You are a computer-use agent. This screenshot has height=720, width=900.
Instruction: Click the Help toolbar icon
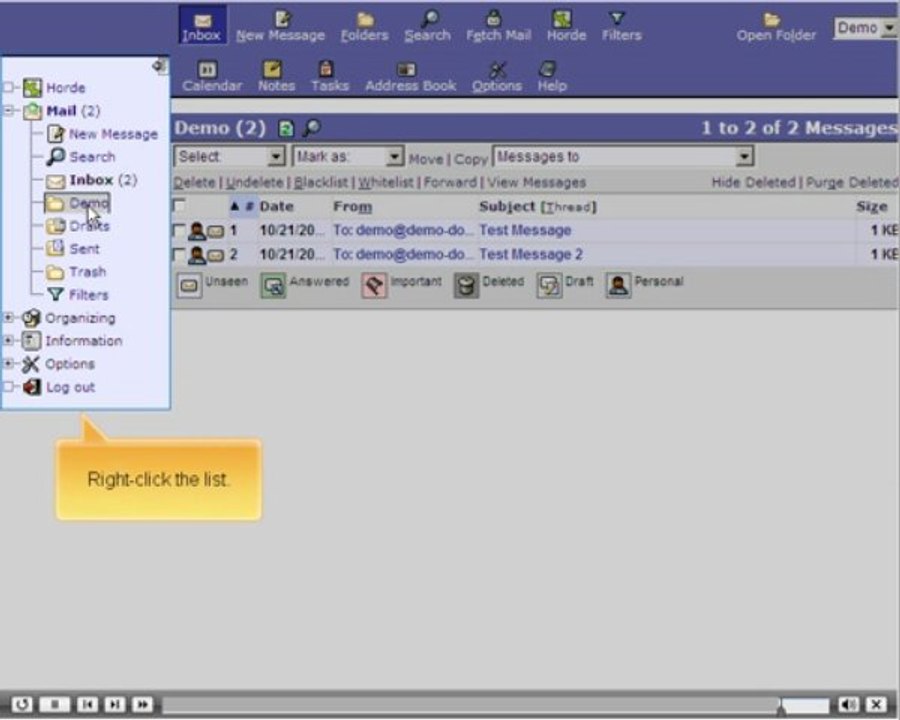pyautogui.click(x=552, y=77)
